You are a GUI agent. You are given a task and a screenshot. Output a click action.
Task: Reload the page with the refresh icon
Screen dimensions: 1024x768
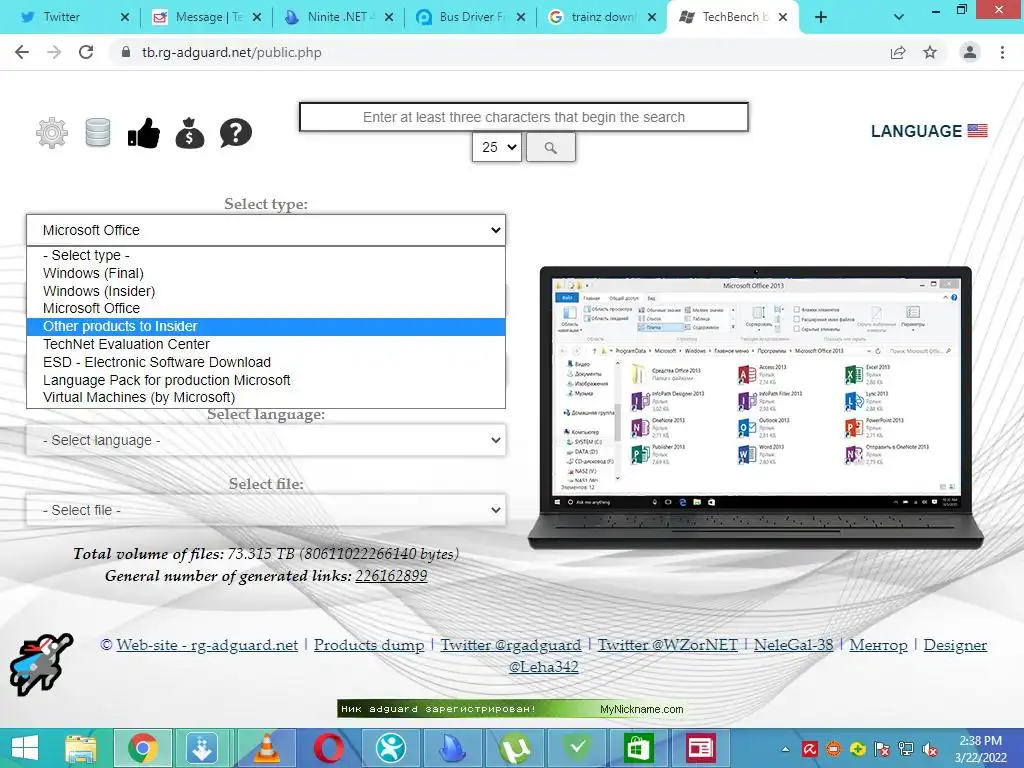[x=86, y=52]
